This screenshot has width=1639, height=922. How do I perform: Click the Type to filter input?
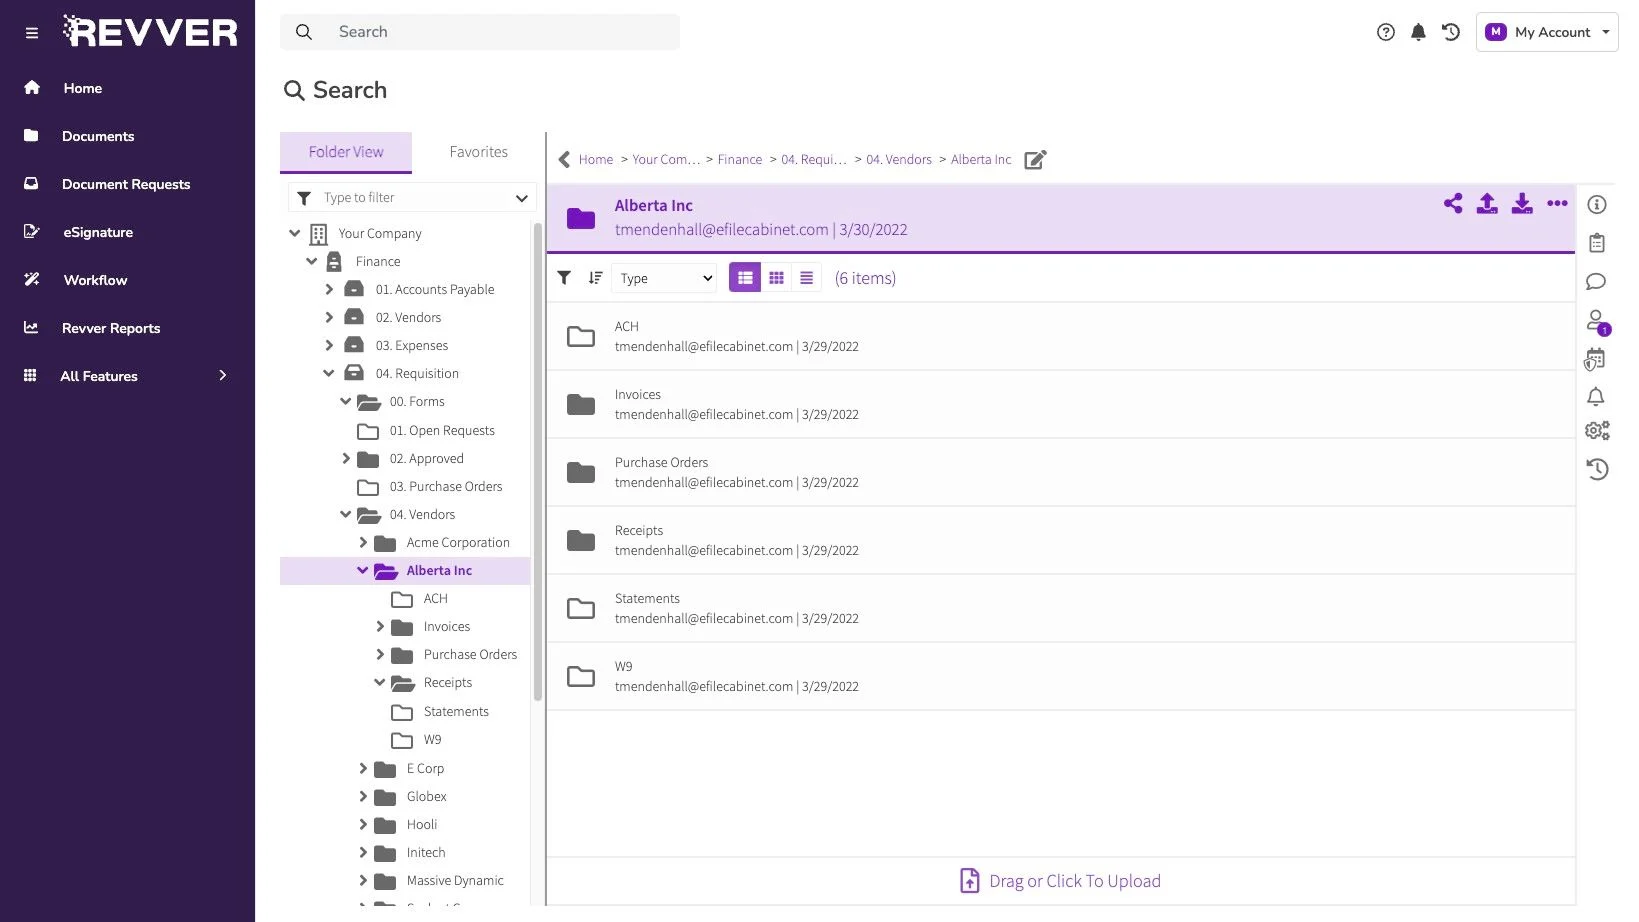413,198
